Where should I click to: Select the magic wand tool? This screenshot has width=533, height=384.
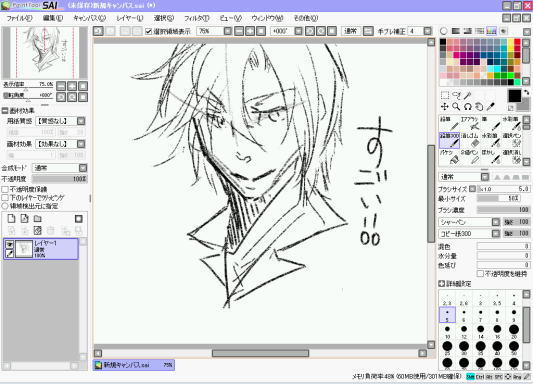pyautogui.click(x=468, y=95)
